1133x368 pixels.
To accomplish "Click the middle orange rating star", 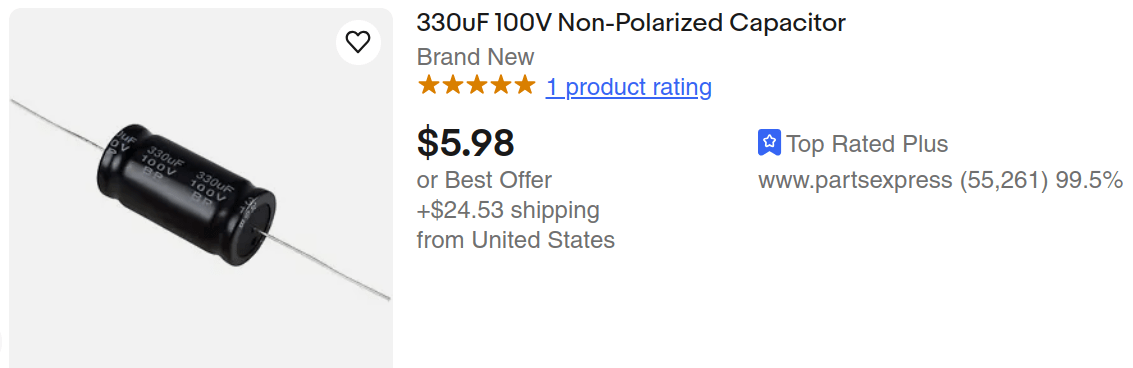I will pyautogui.click(x=476, y=85).
